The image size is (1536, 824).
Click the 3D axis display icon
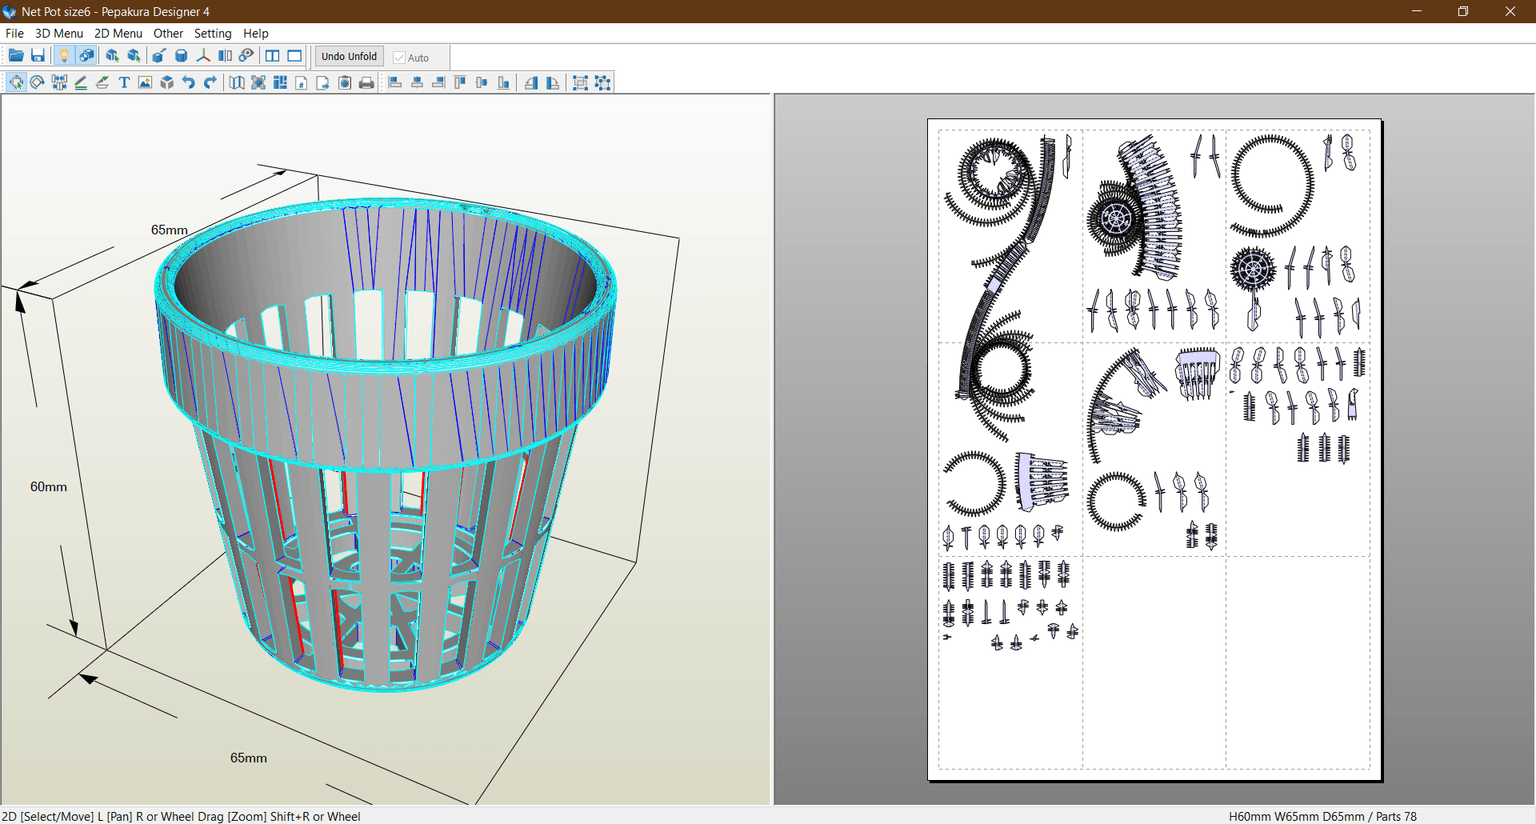[x=203, y=56]
